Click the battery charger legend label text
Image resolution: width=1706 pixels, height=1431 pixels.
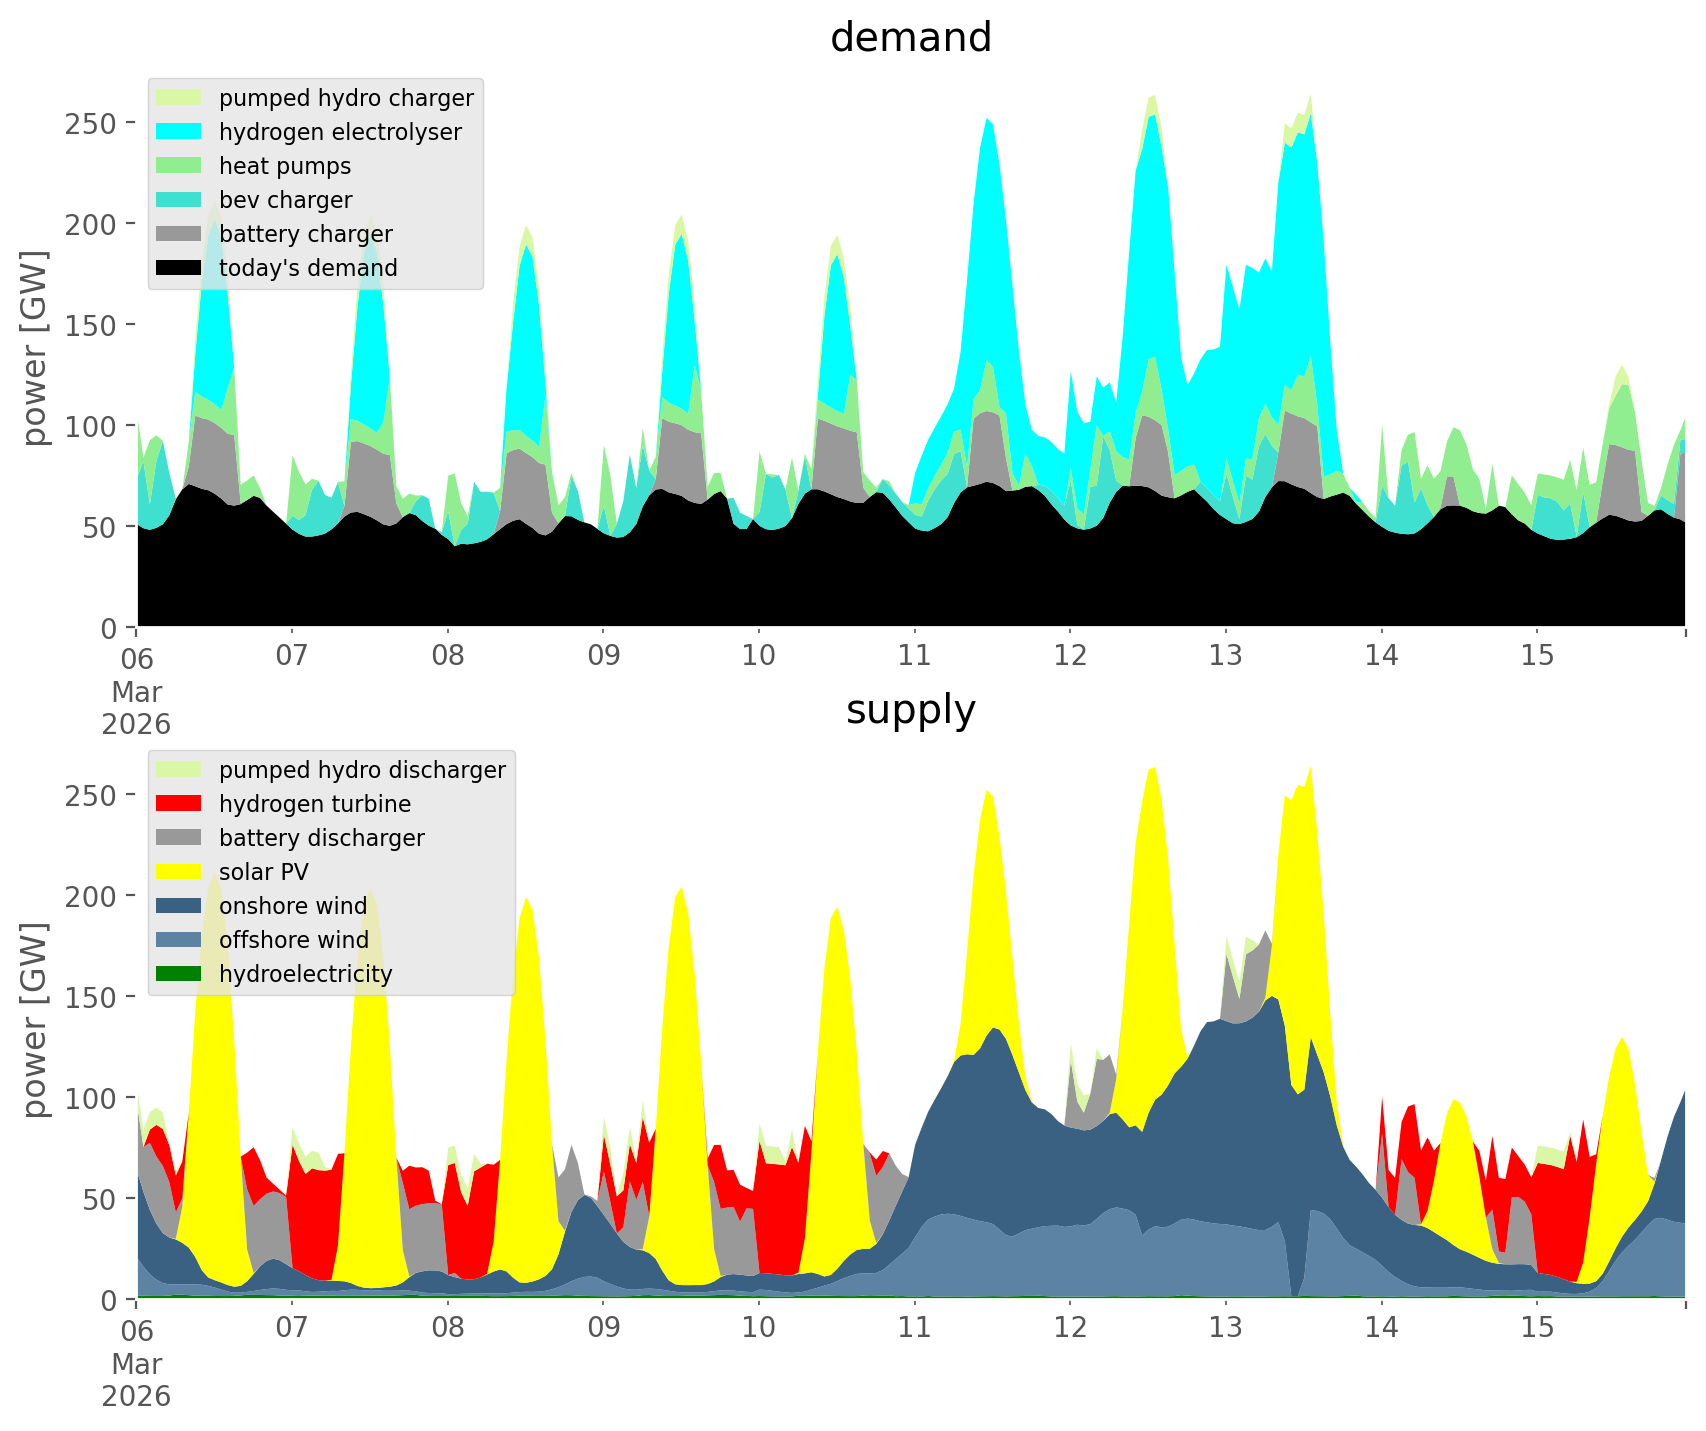click(305, 234)
